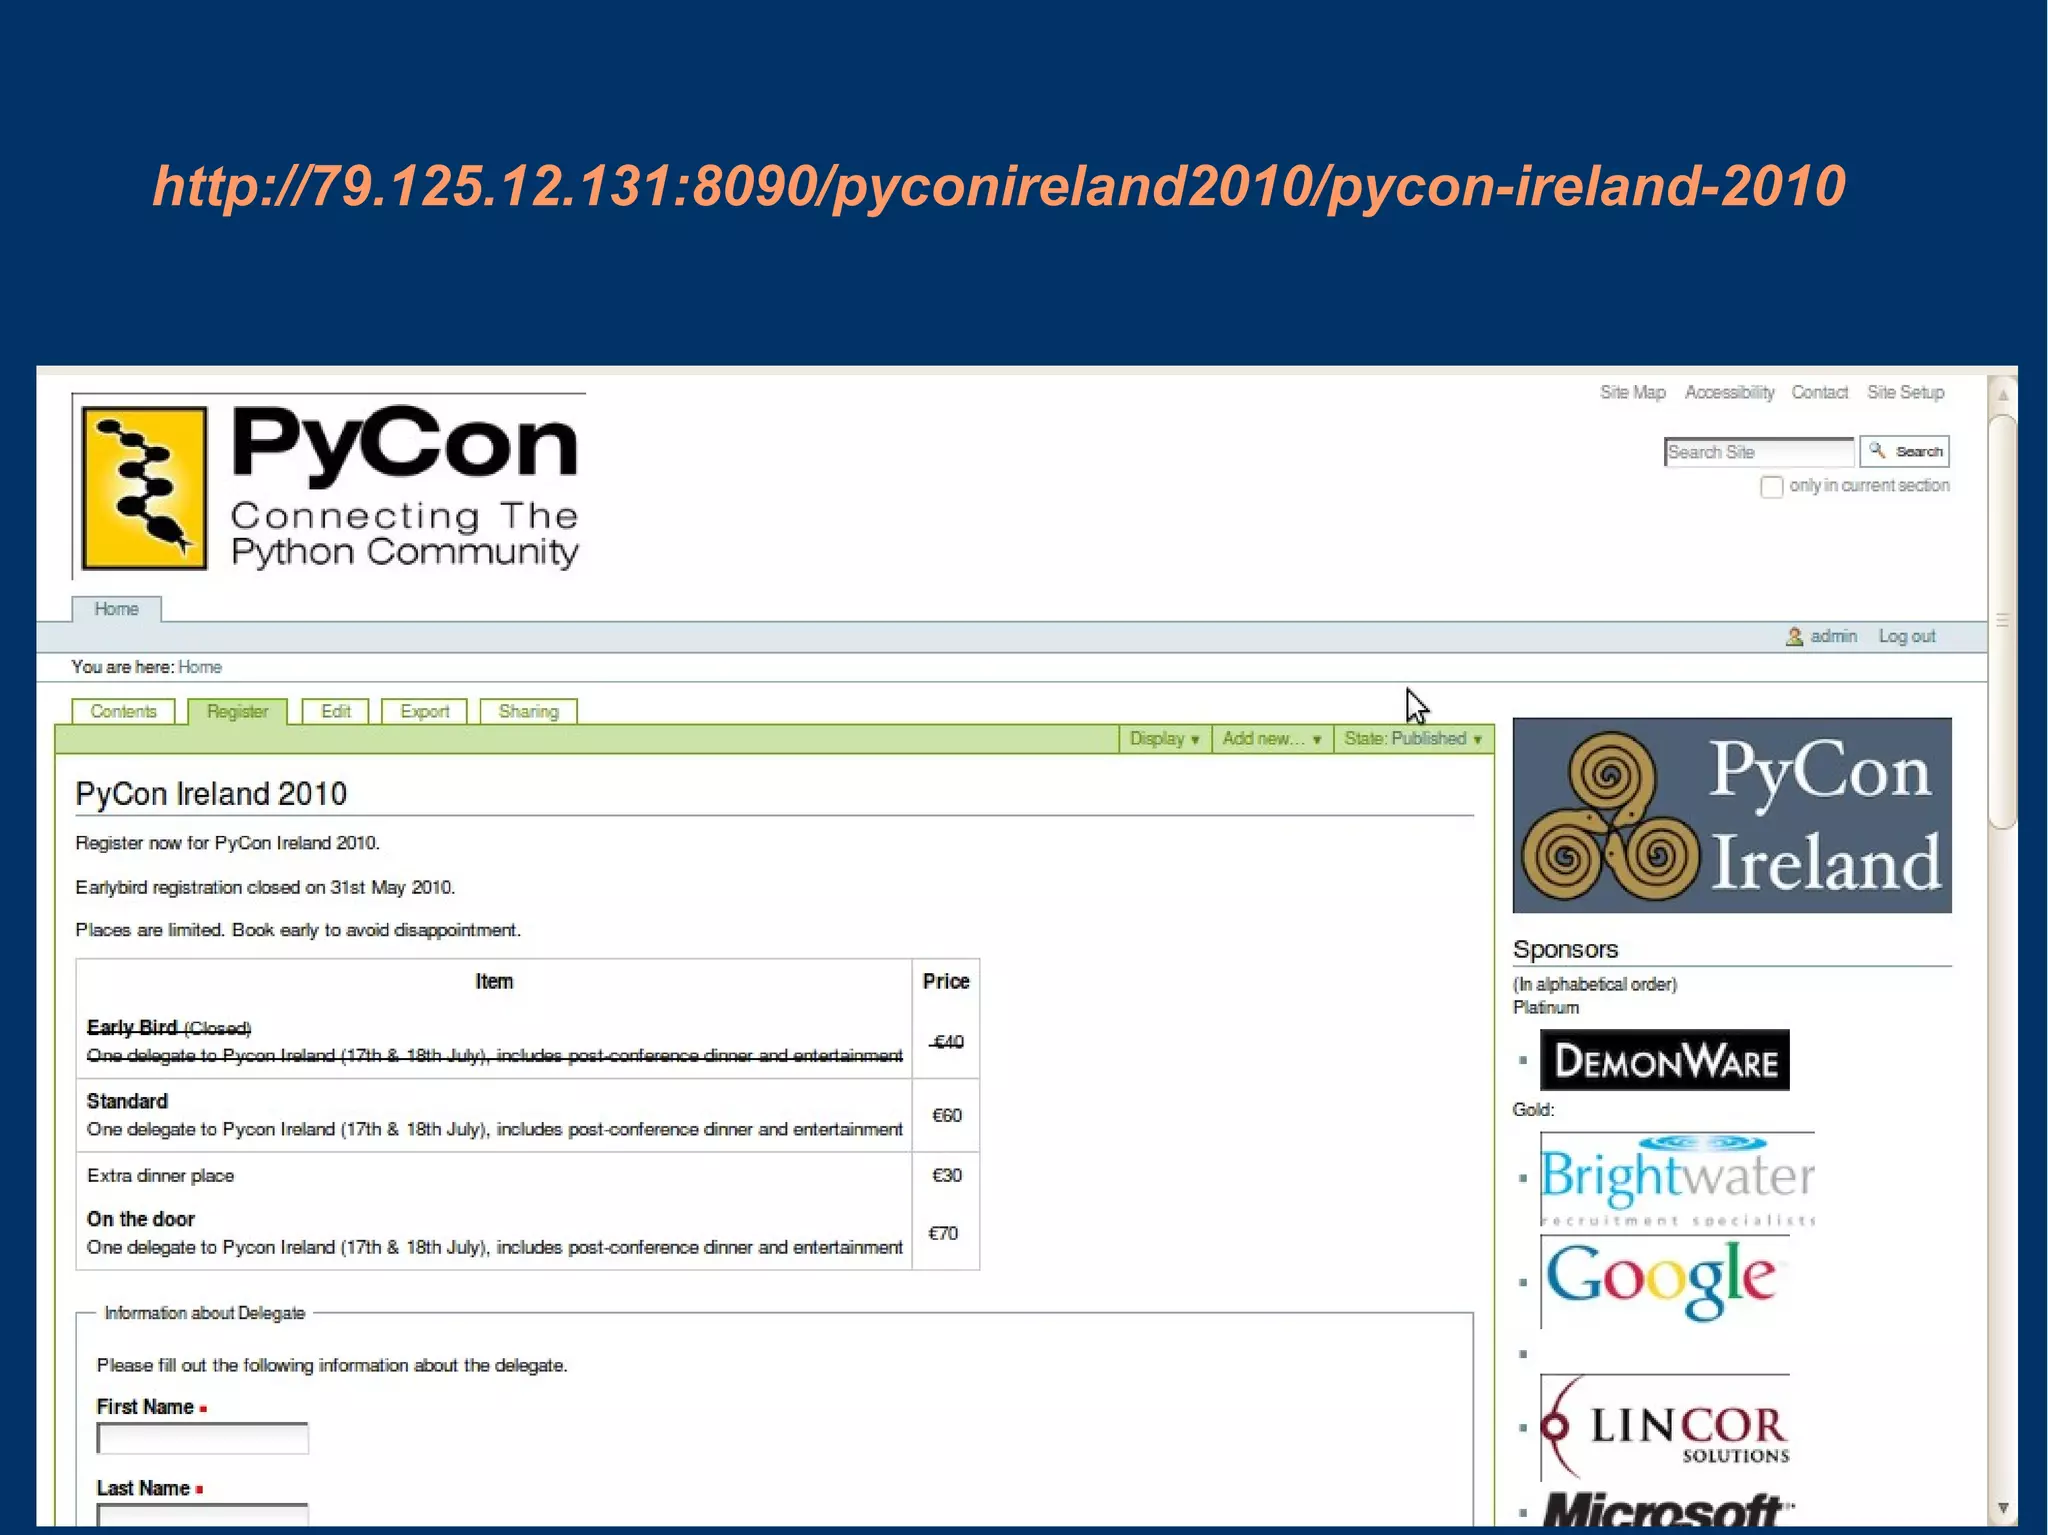
Task: Click the Microsoft sponsor logo
Action: (x=1666, y=1510)
